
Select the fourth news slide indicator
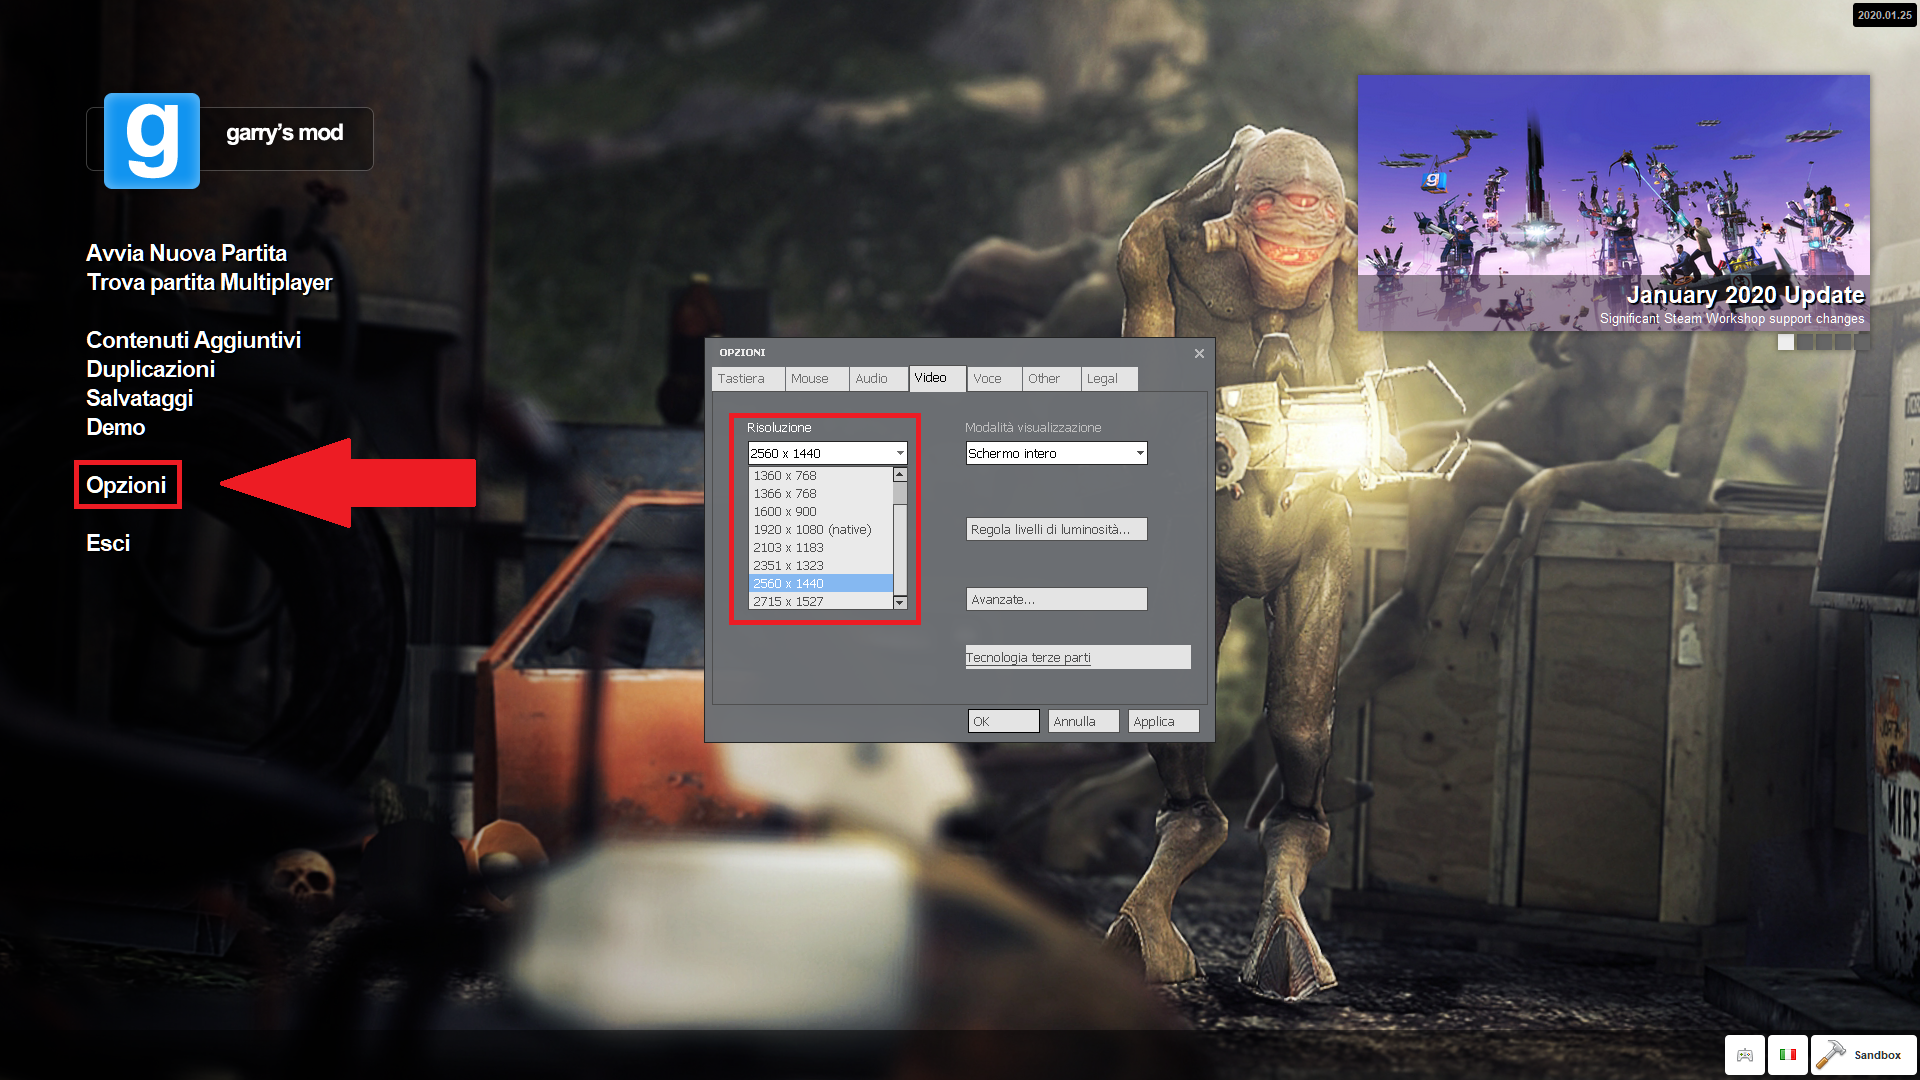1842,342
